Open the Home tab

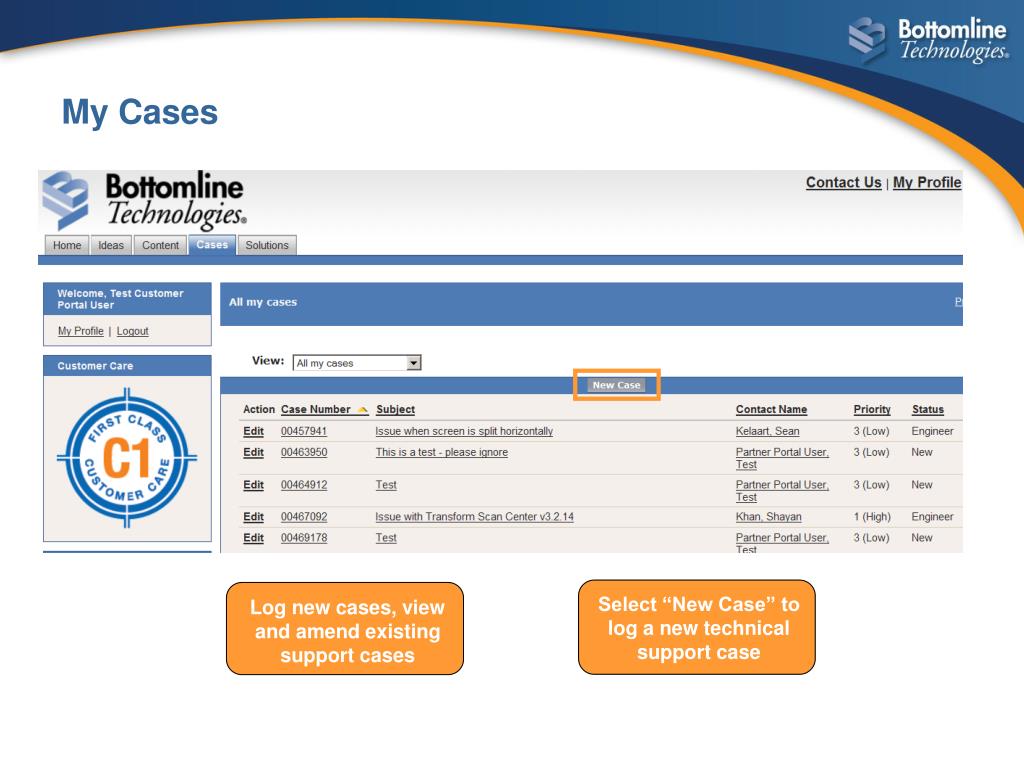[67, 245]
